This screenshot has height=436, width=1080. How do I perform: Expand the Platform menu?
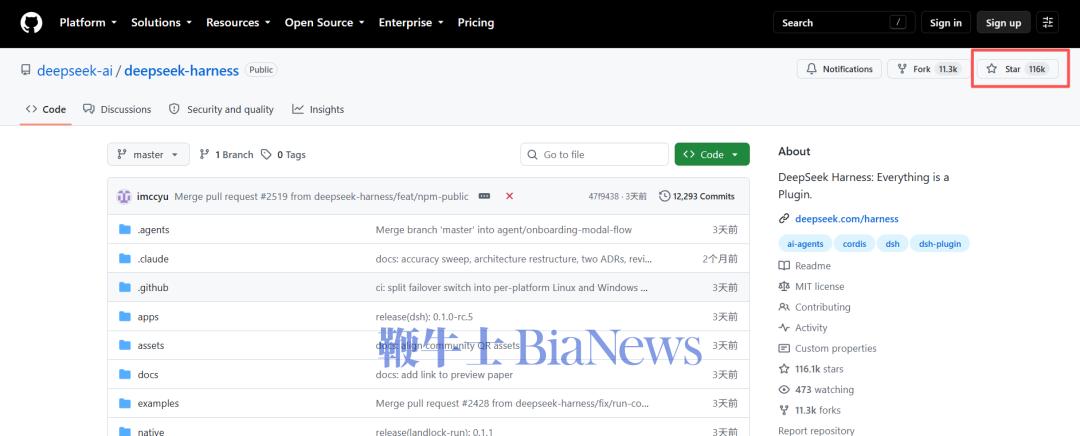click(88, 23)
